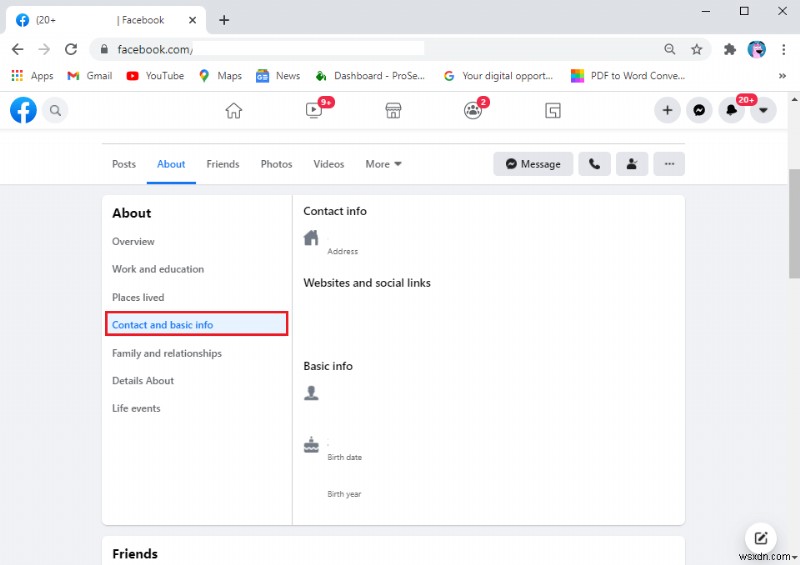Screen dimensions: 800x565
Task: Click the gender person icon under Basic info
Action: (311, 393)
